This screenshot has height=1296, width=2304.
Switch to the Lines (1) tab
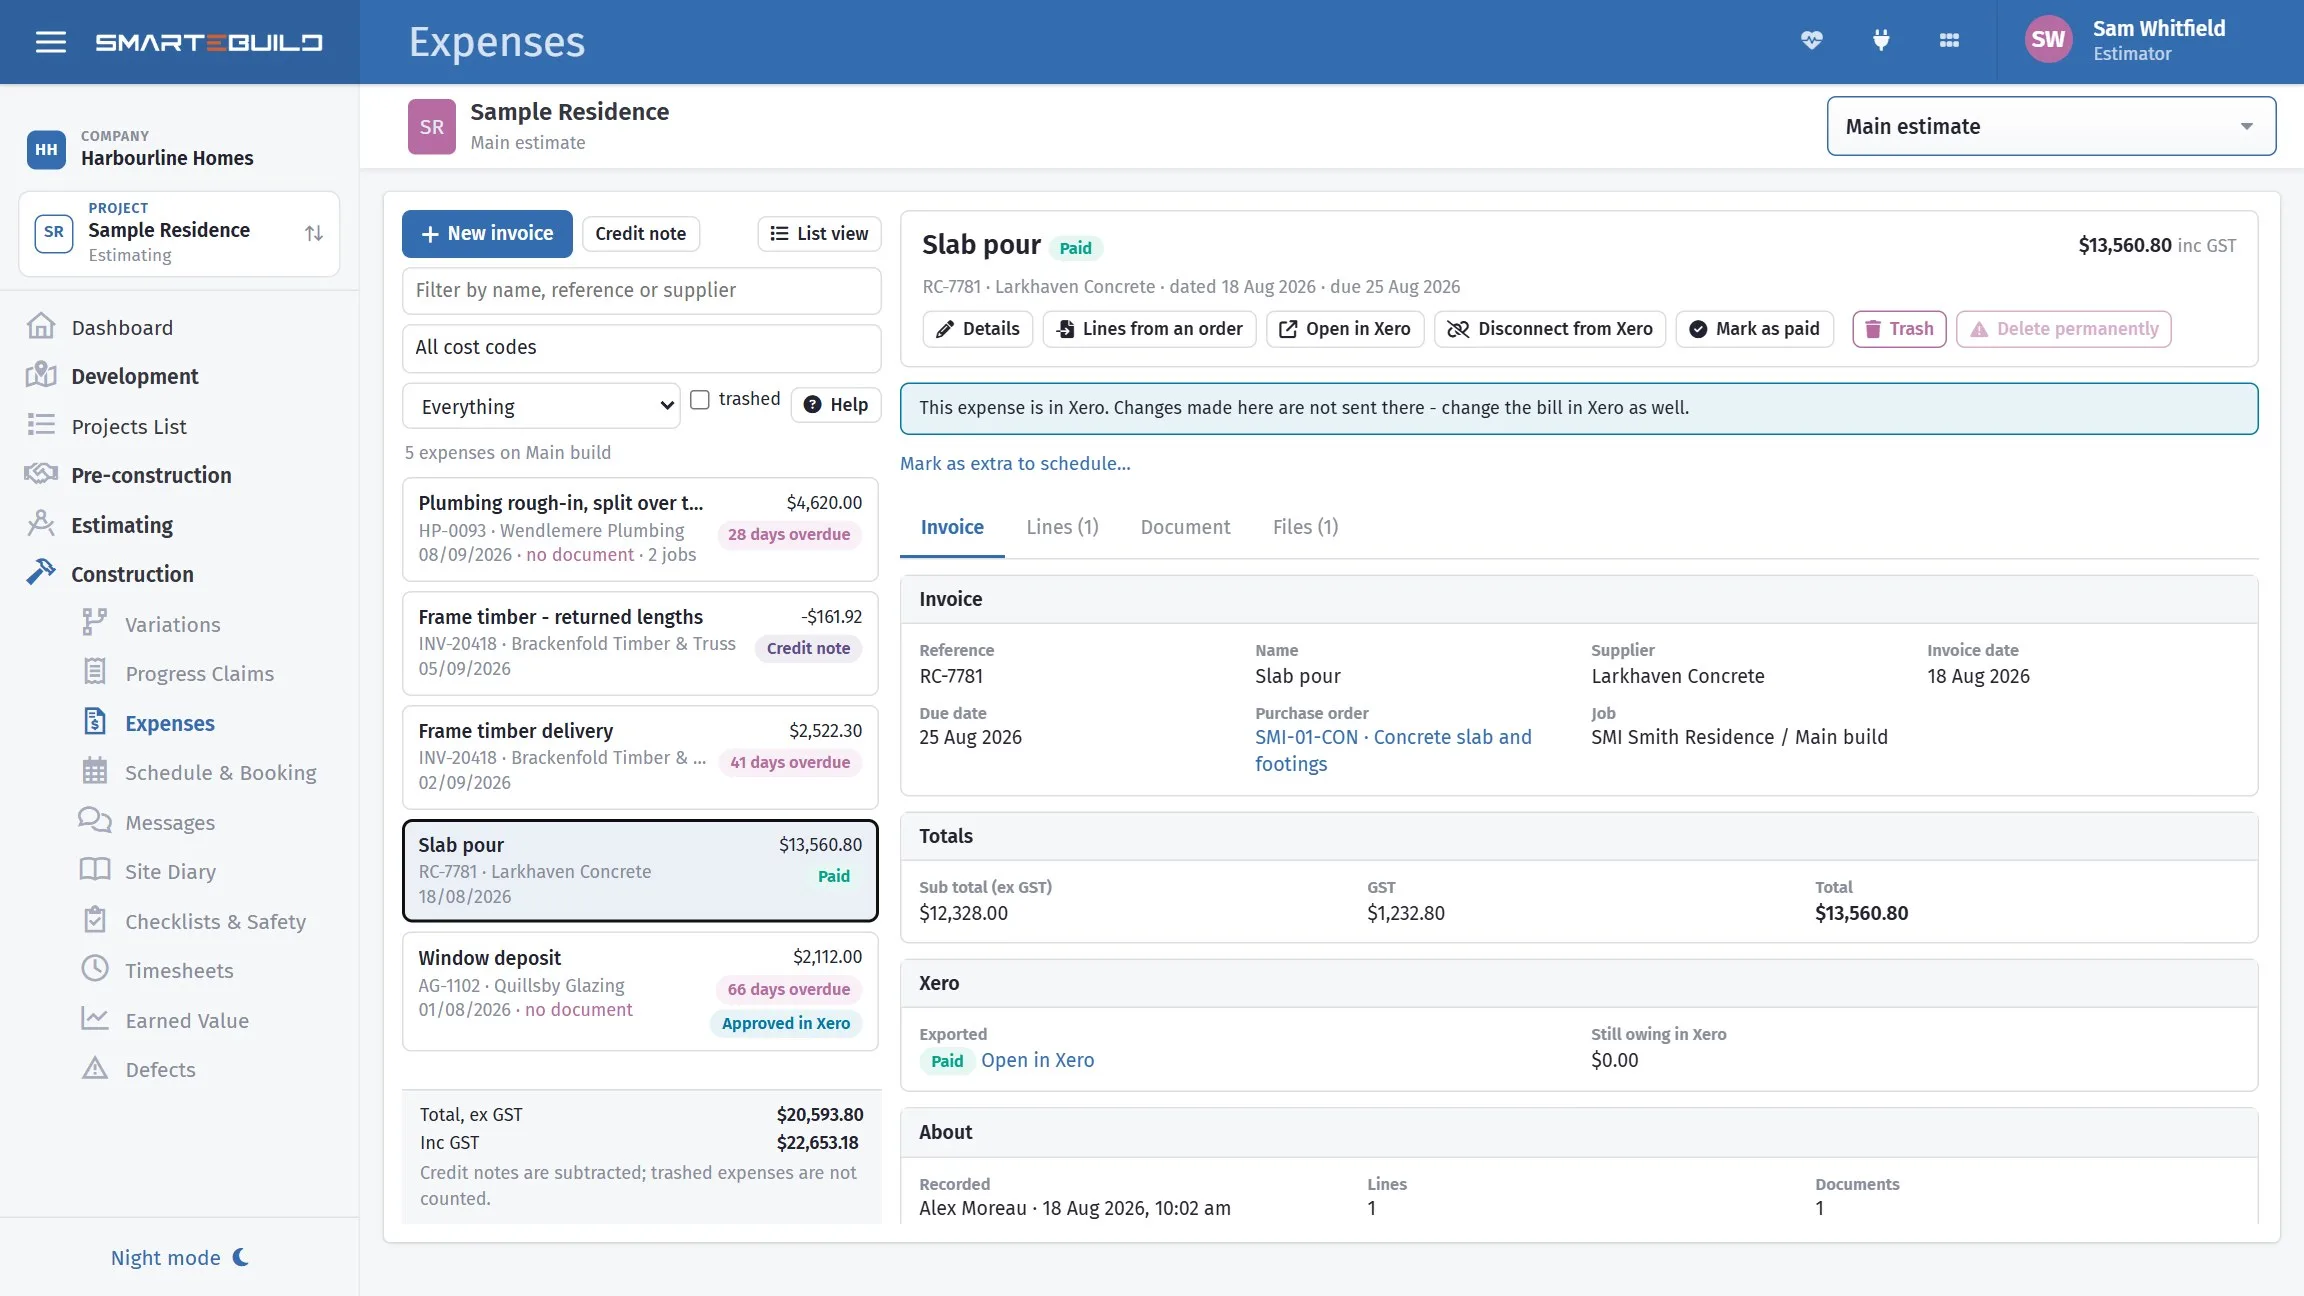(x=1062, y=527)
